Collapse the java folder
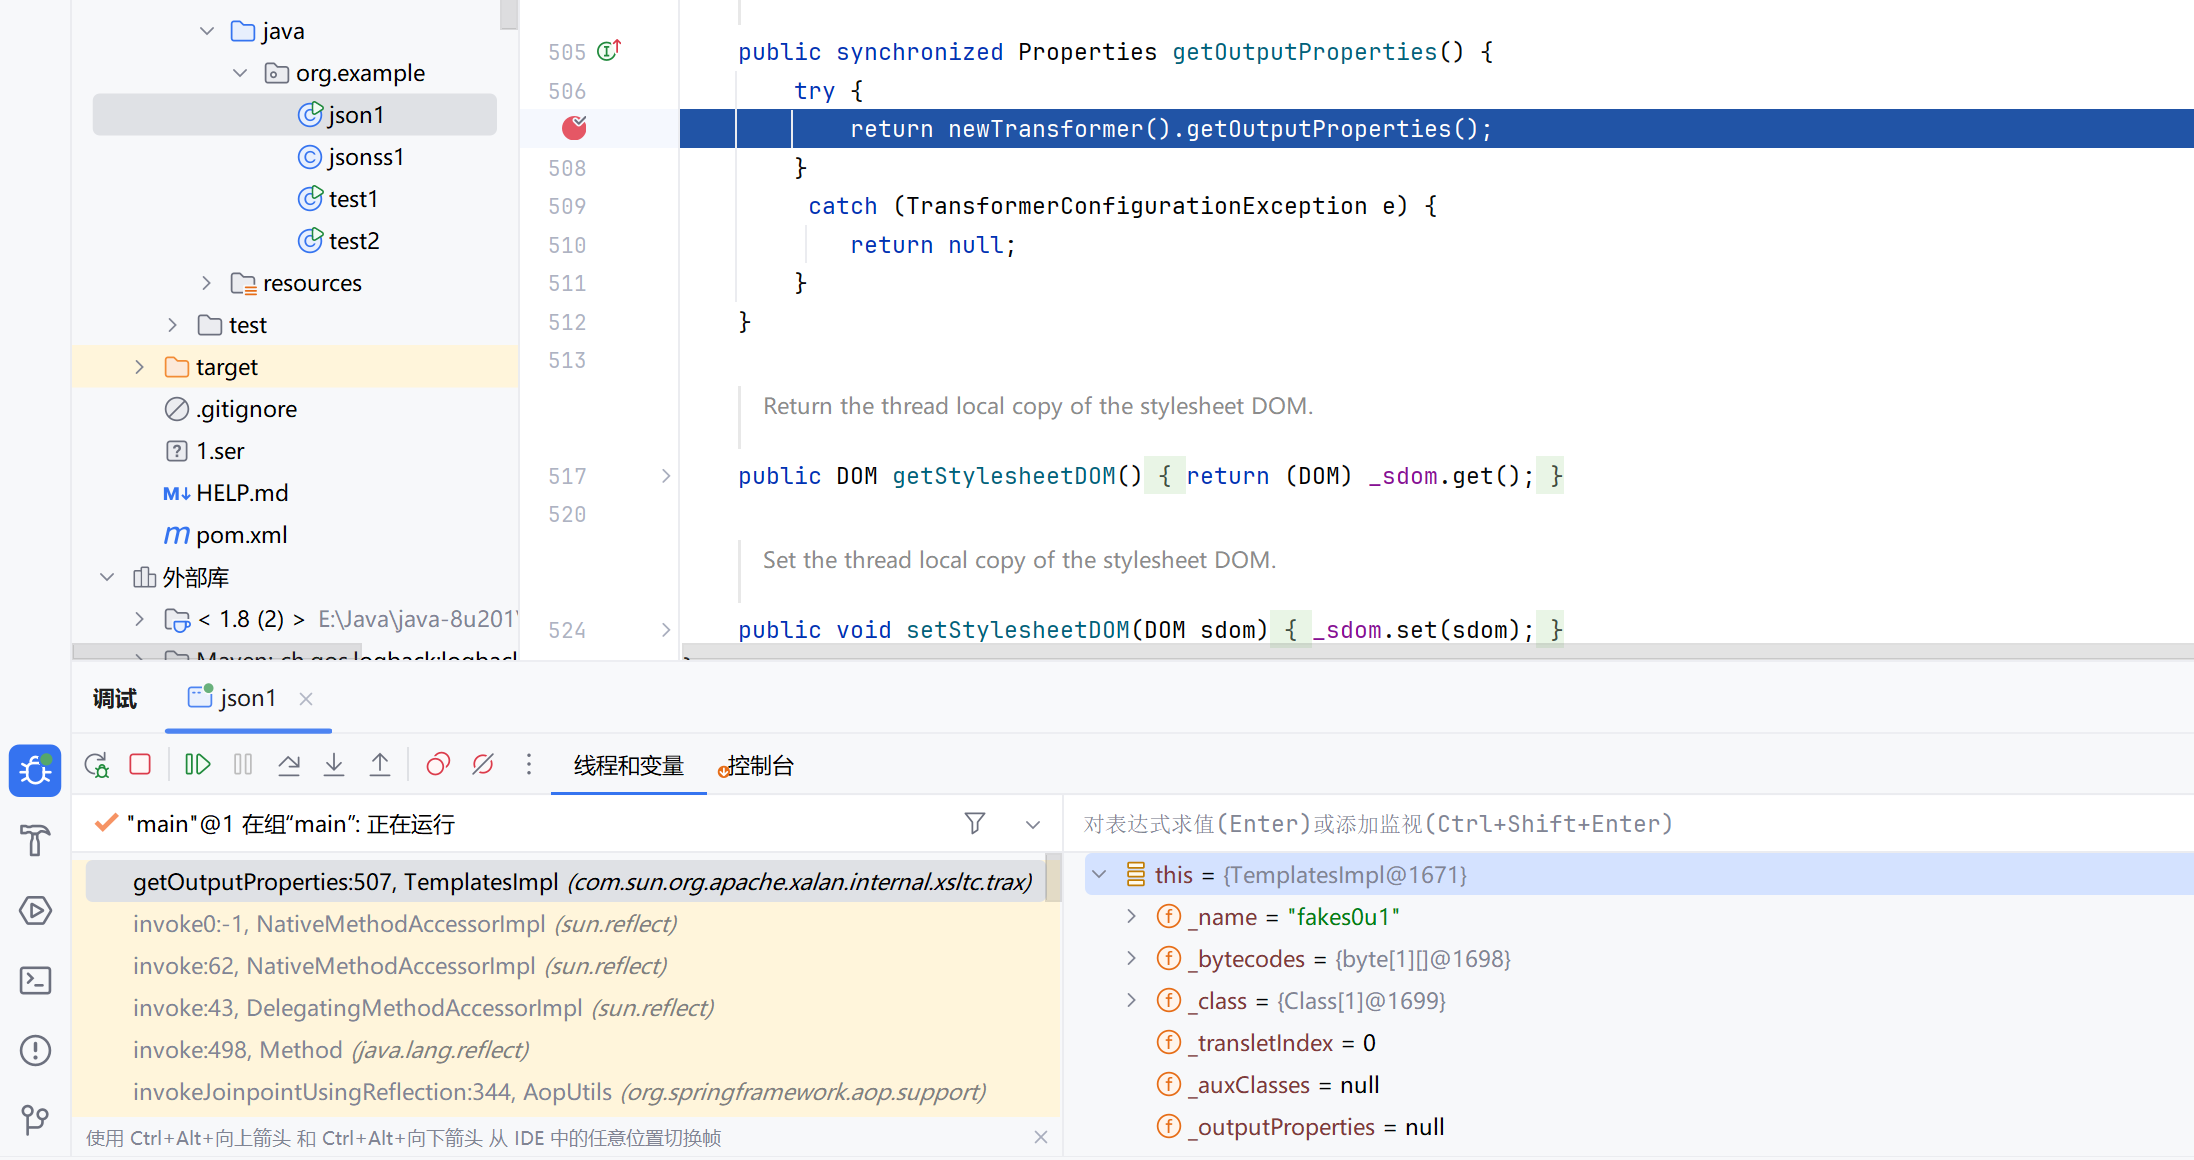This screenshot has height=1160, width=2194. point(207,31)
